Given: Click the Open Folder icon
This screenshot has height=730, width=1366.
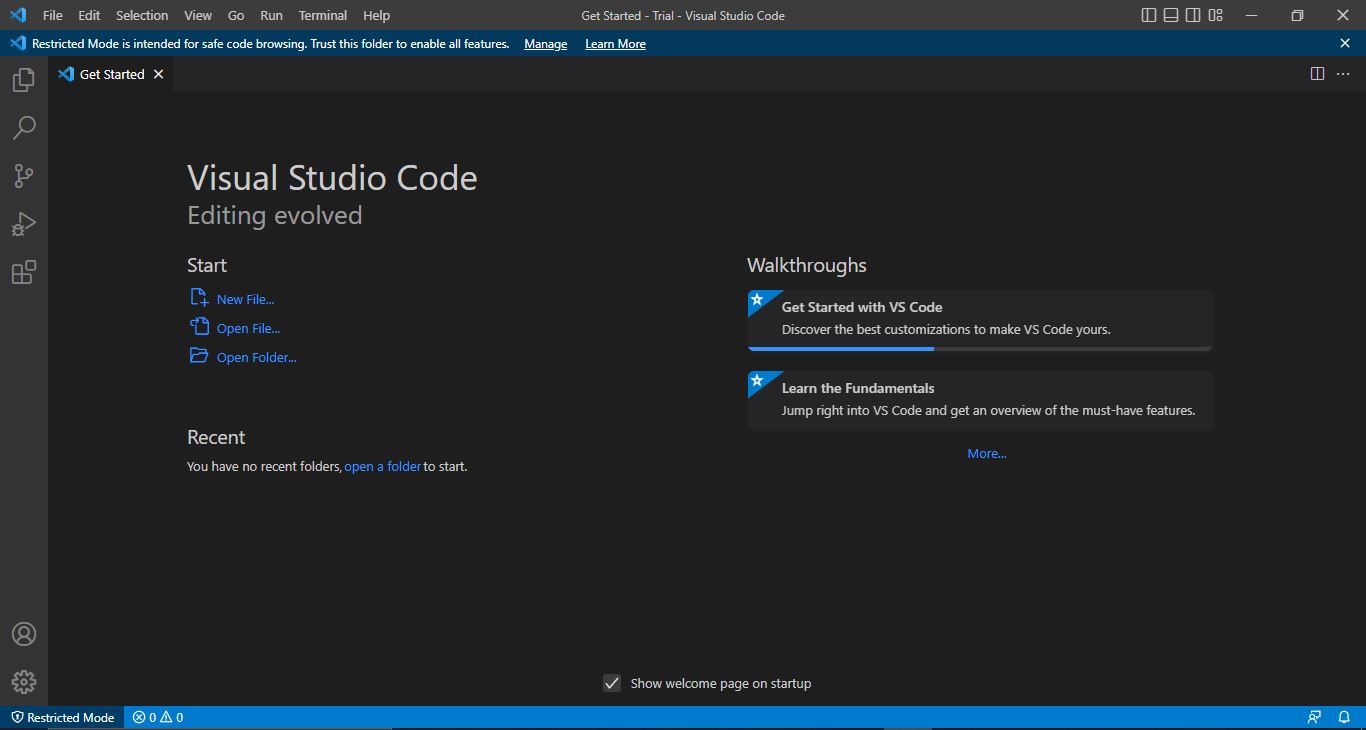Looking at the screenshot, I should click(x=199, y=356).
